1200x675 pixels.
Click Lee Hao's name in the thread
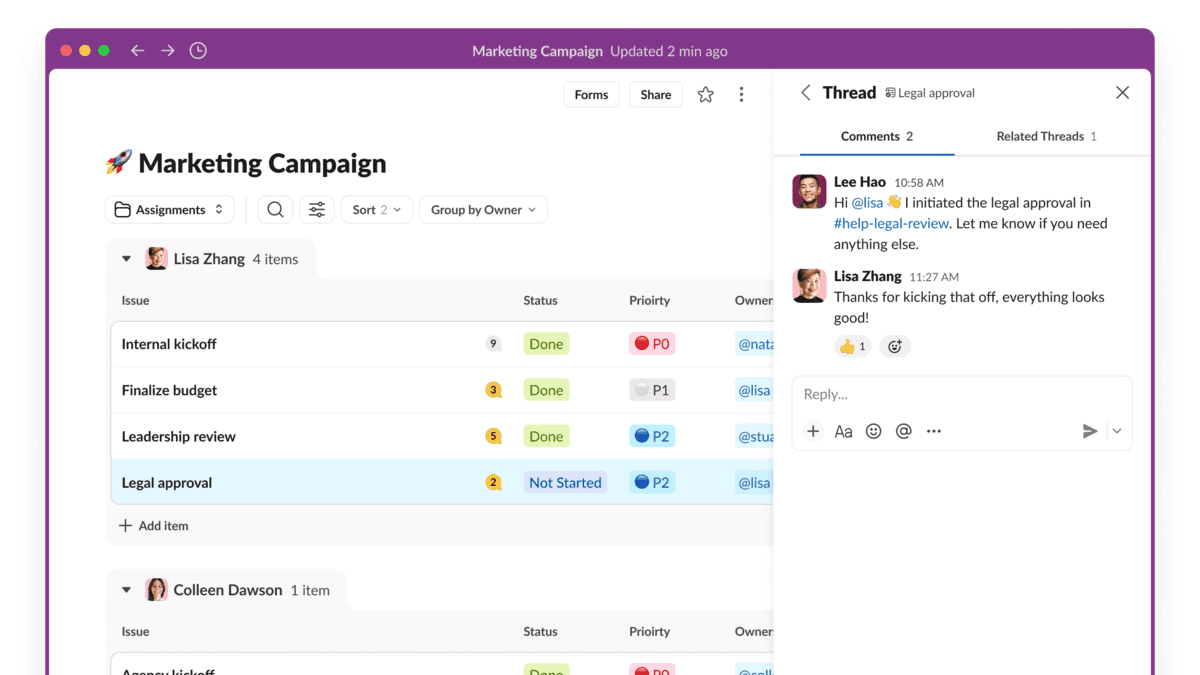[x=860, y=181]
